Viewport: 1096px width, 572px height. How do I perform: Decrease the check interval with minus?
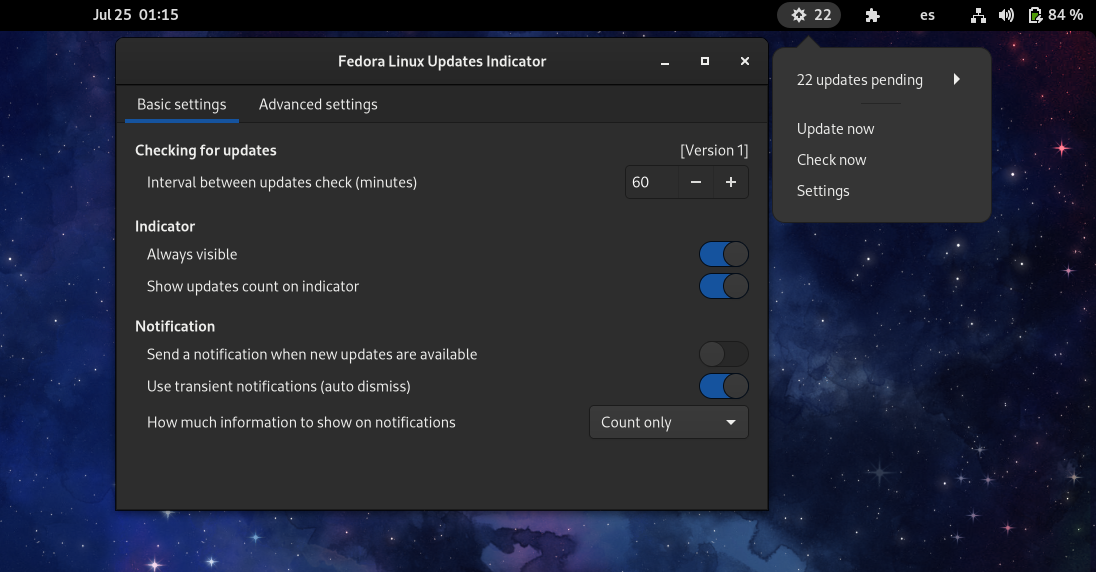[695, 182]
